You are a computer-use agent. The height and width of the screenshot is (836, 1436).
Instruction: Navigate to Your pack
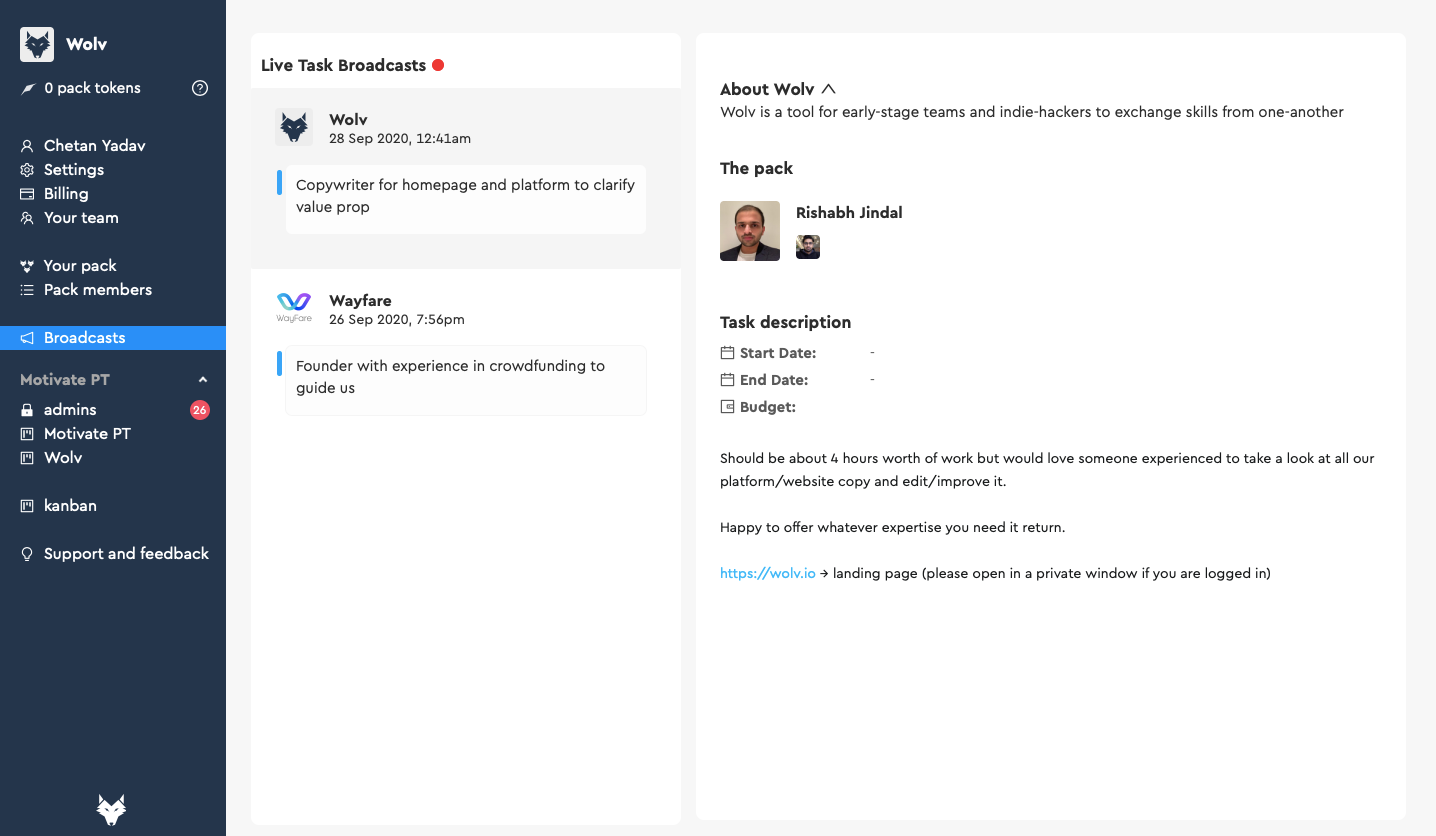point(80,266)
